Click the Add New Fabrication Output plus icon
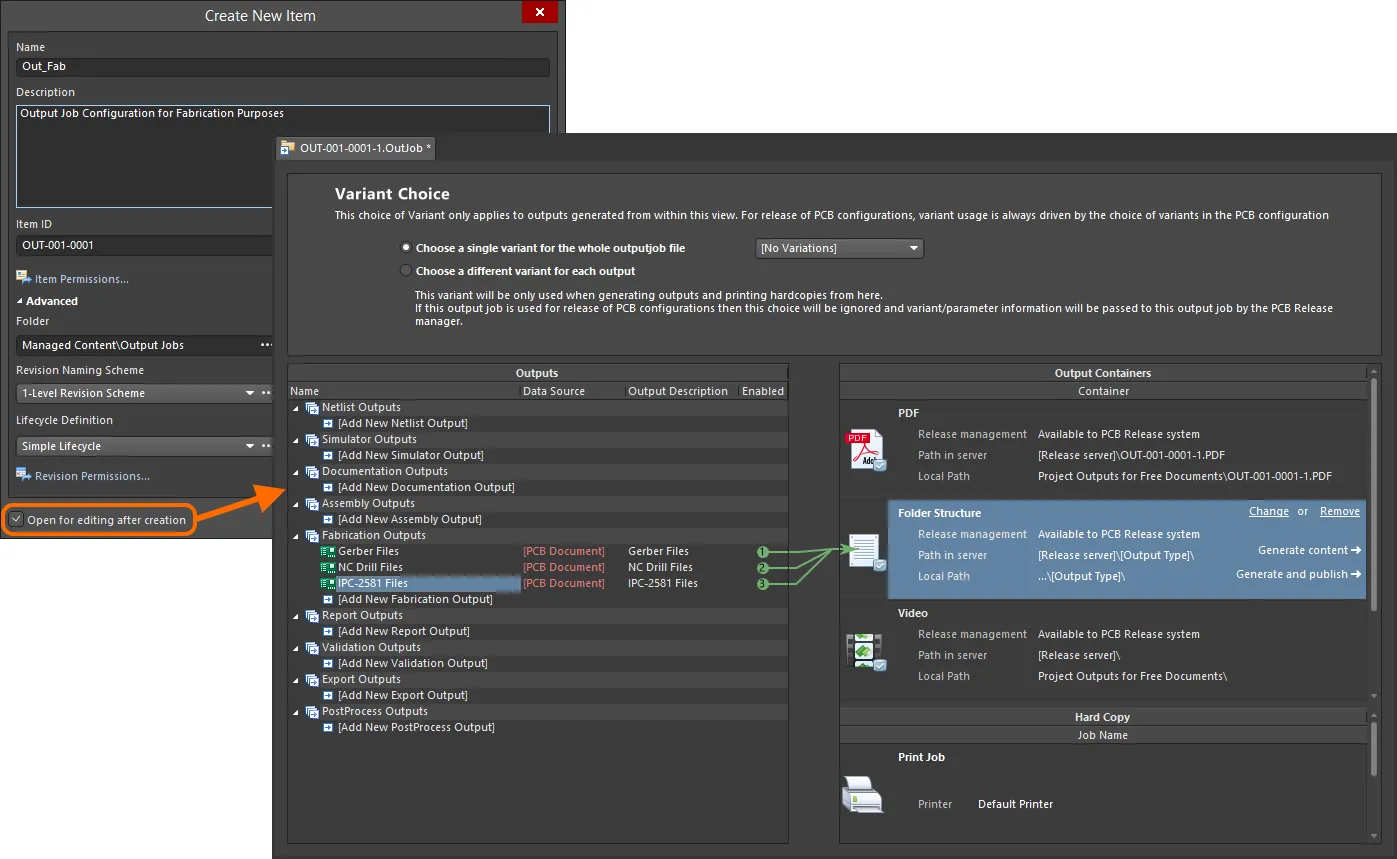 (328, 600)
